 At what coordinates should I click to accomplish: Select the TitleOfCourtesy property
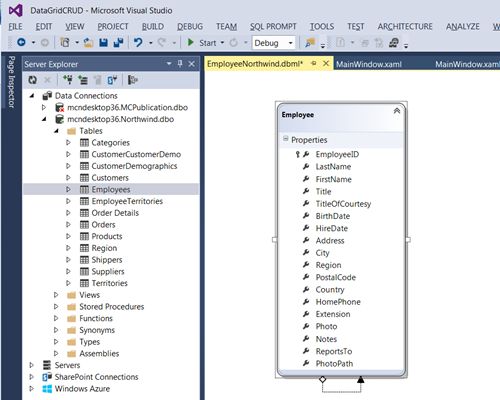(343, 204)
